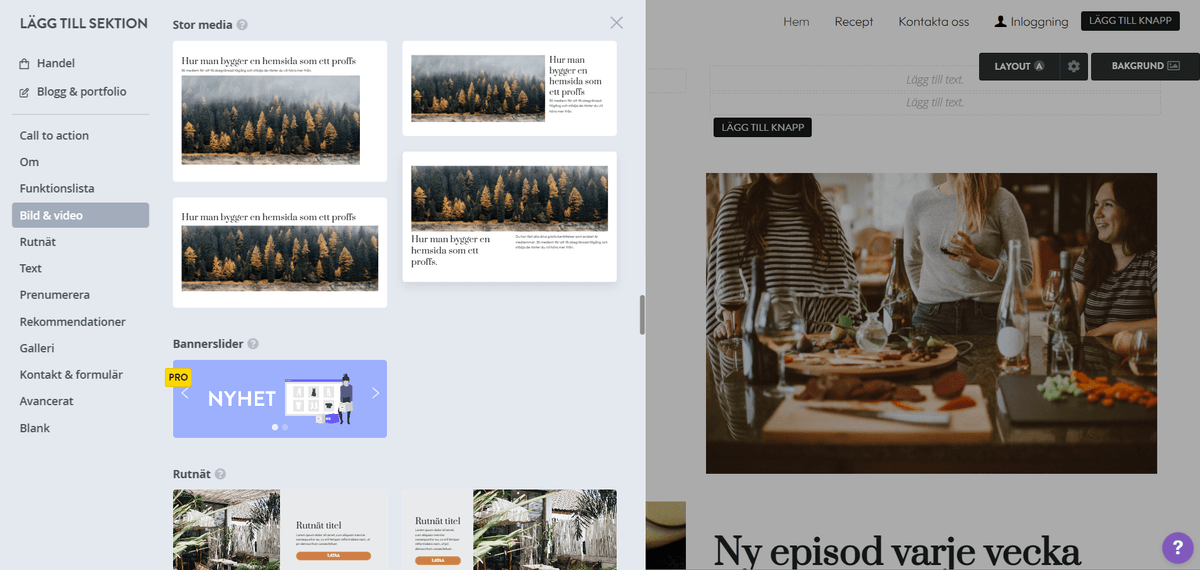Select the Bild & video category

click(x=80, y=215)
